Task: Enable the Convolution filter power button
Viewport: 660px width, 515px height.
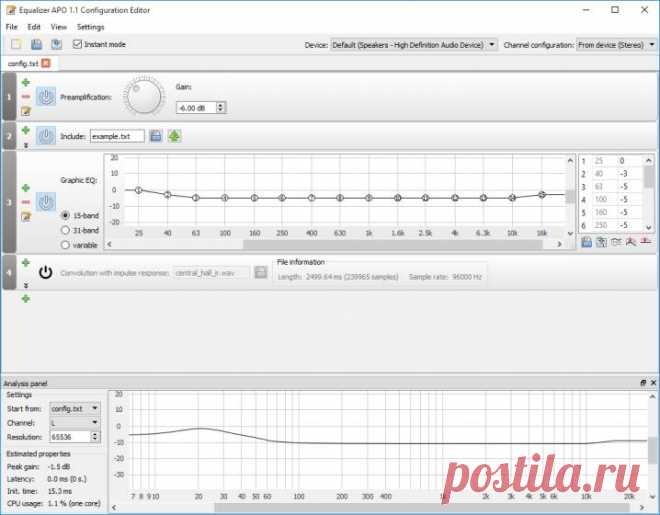Action: tap(45, 273)
